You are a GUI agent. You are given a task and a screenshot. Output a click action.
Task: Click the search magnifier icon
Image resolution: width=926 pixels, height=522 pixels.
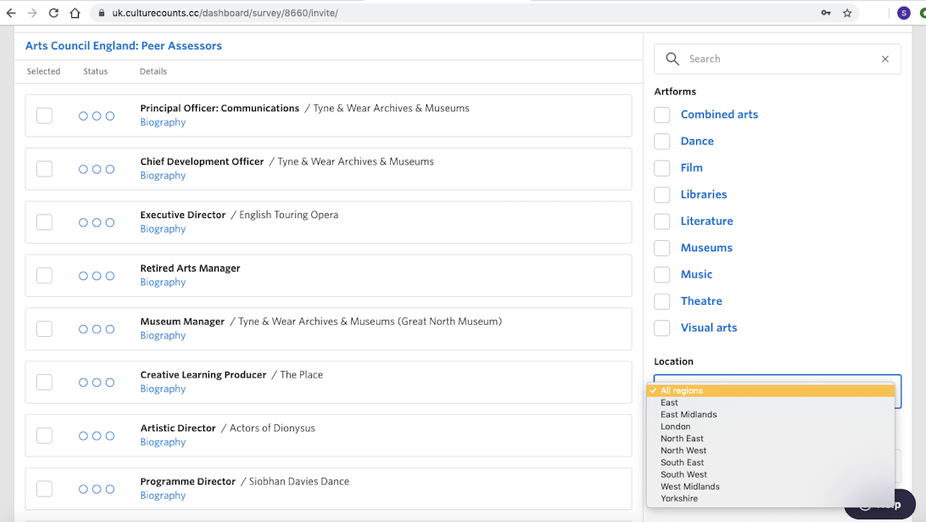point(672,58)
